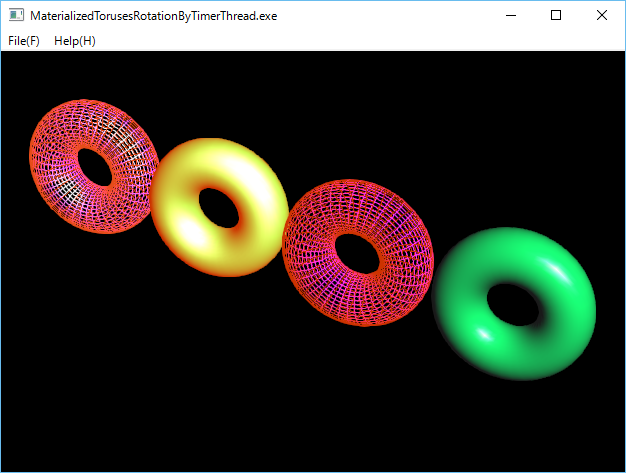The image size is (626, 473).
Task: Close the torus rotation window
Action: click(602, 16)
